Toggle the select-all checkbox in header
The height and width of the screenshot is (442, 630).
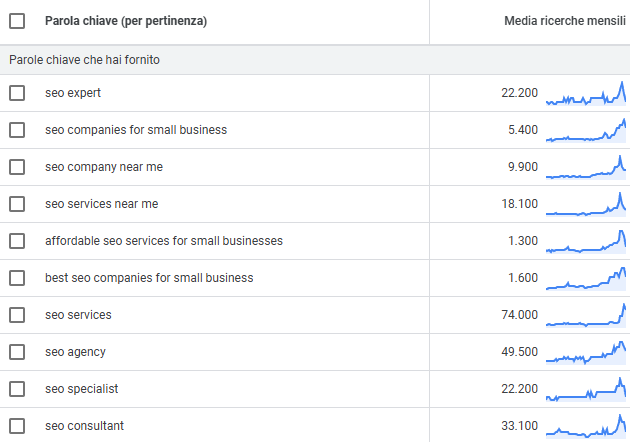tap(17, 21)
